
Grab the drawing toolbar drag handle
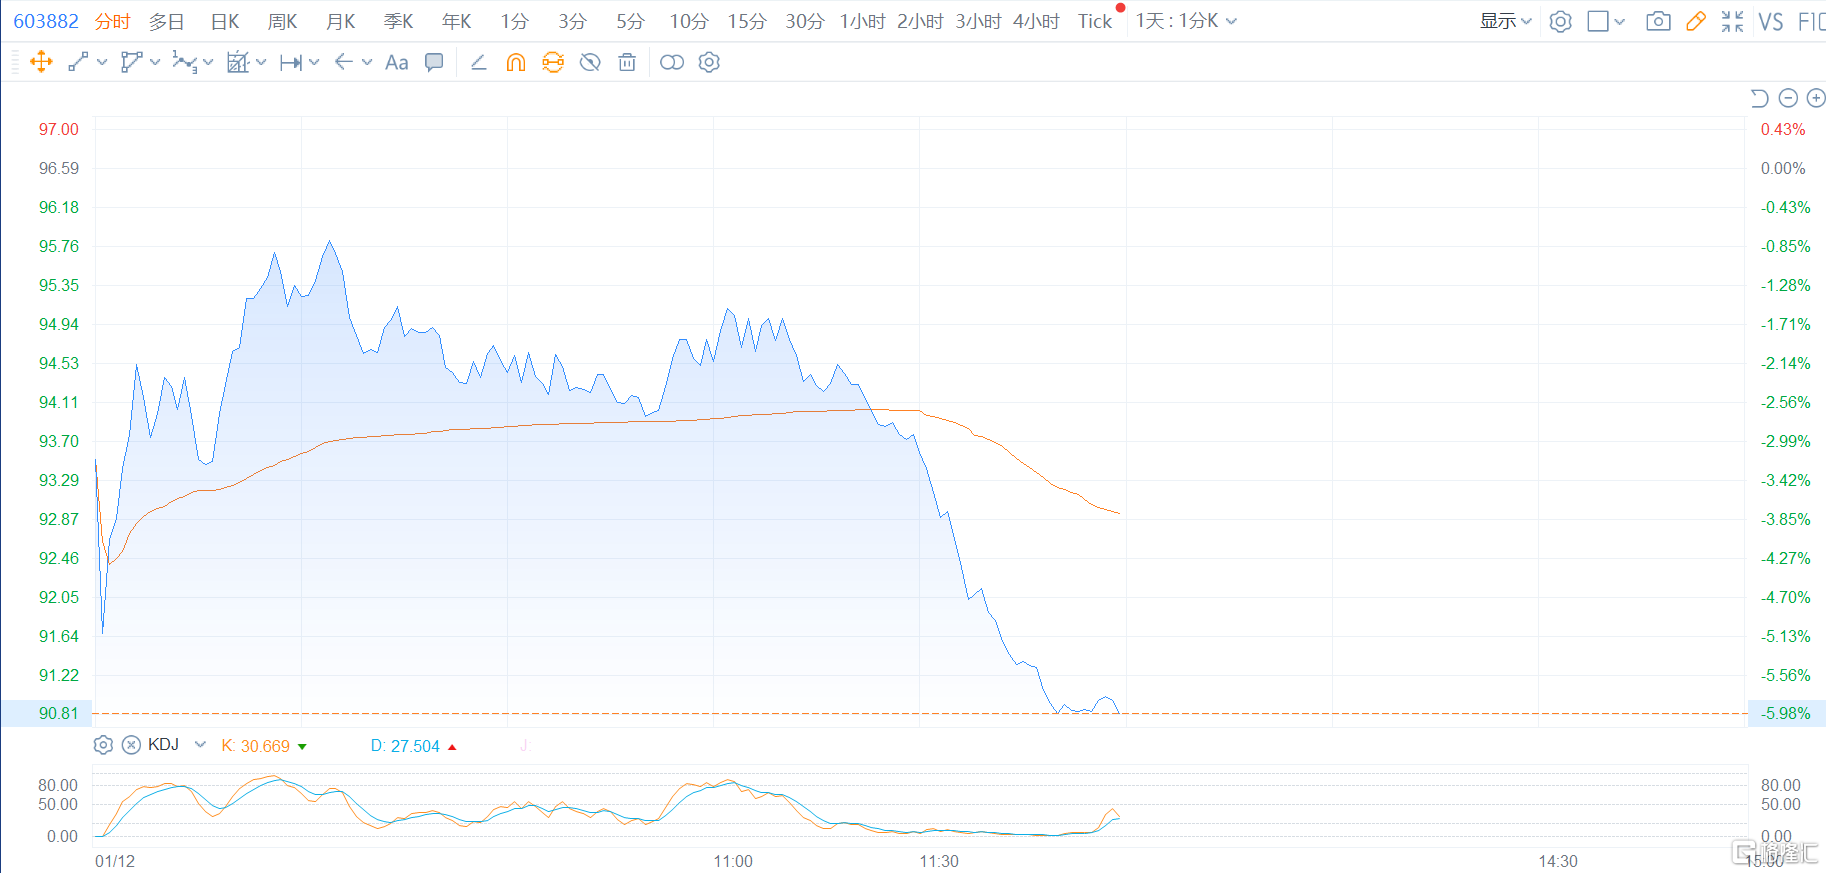[15, 62]
